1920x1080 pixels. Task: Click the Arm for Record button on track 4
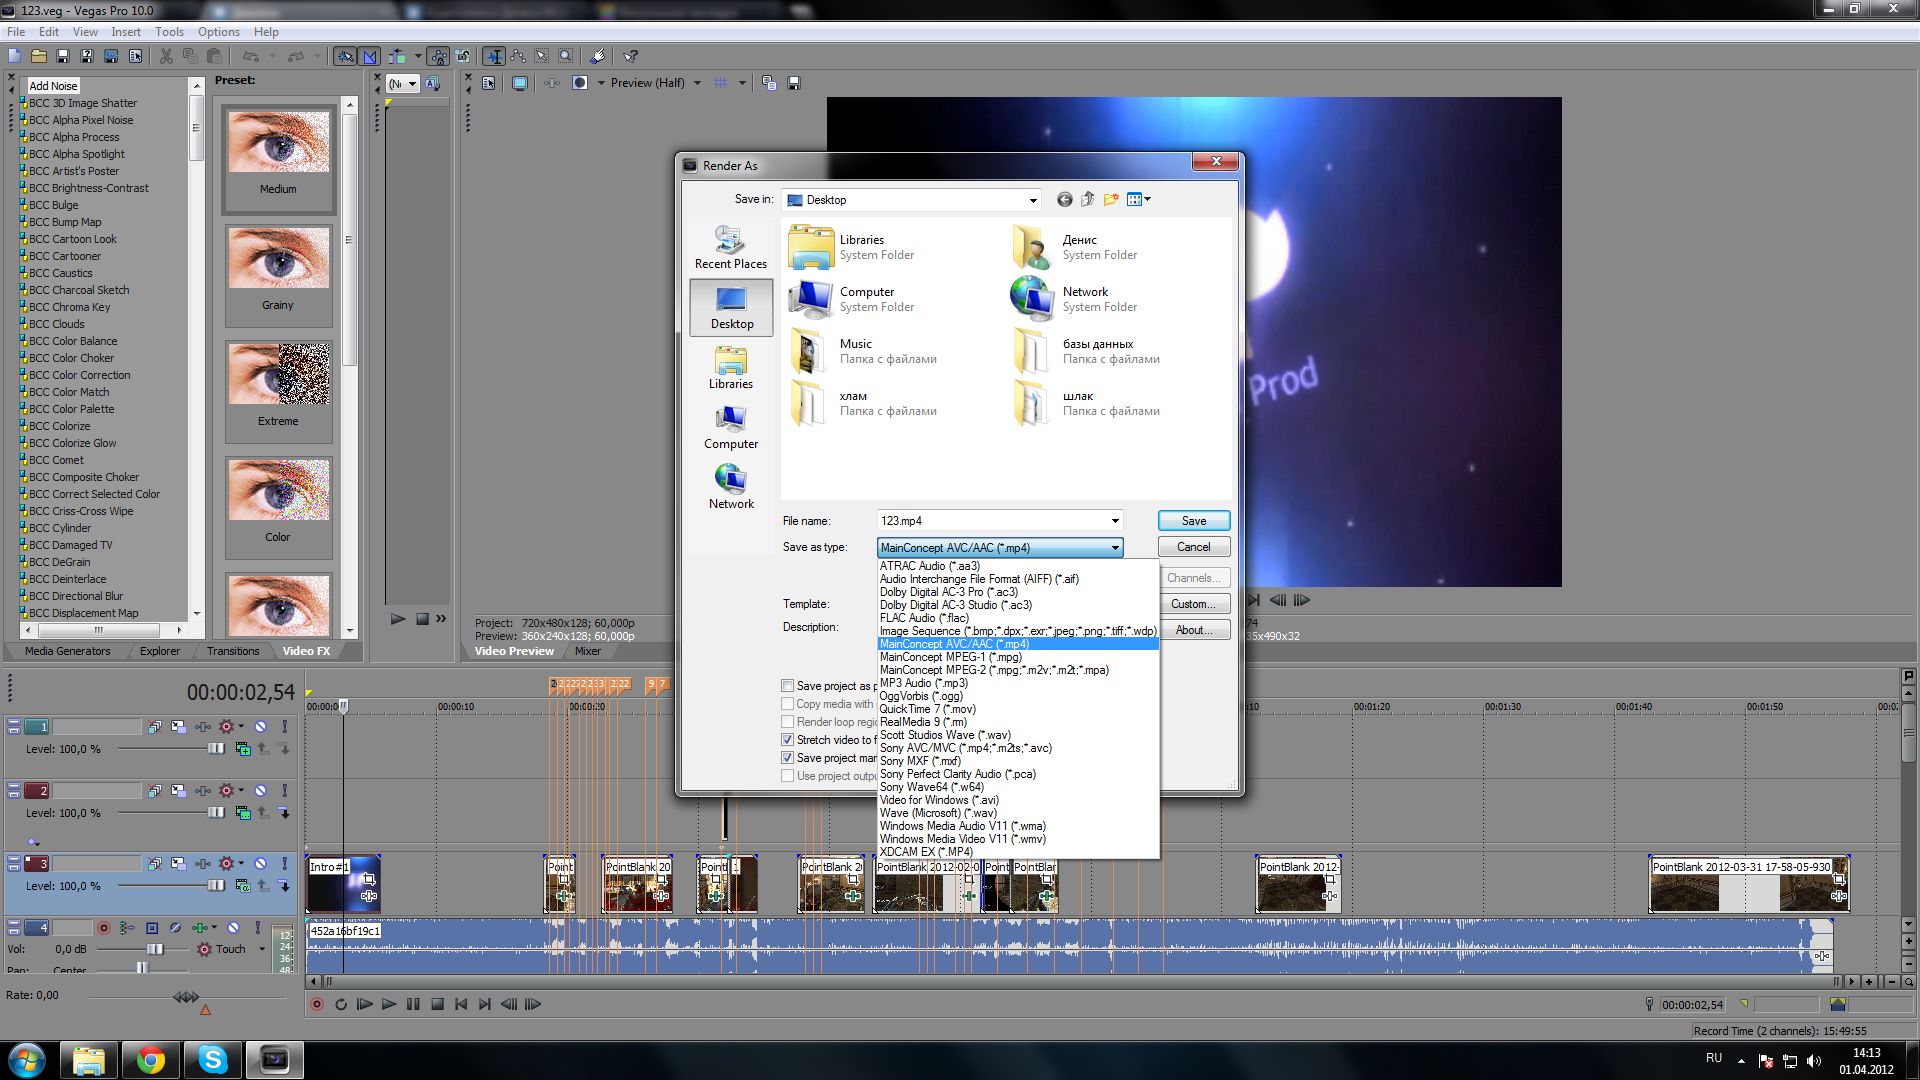click(103, 928)
